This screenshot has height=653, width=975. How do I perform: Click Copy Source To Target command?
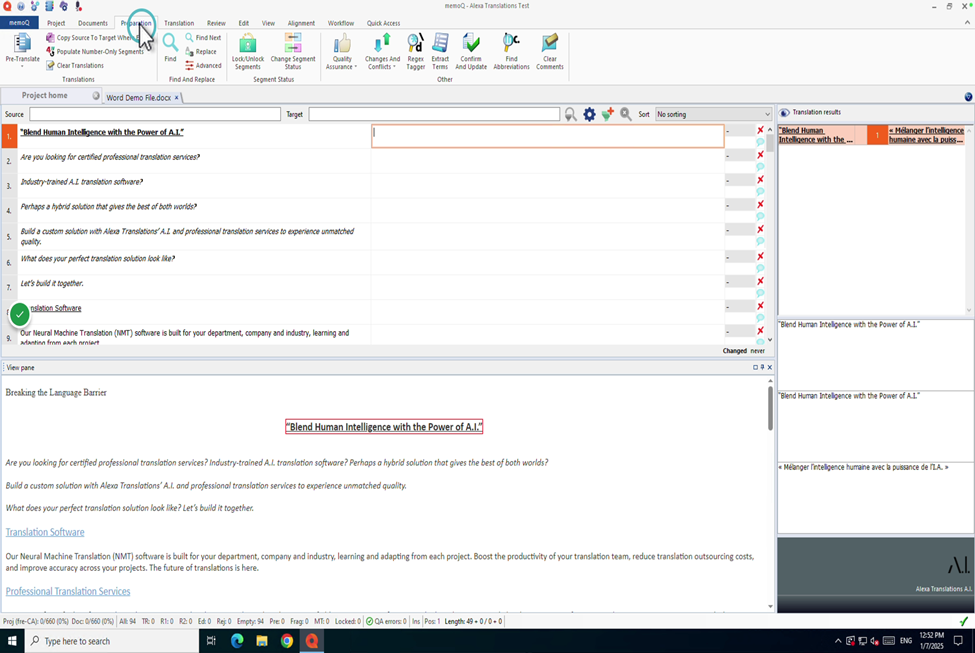click(96, 37)
